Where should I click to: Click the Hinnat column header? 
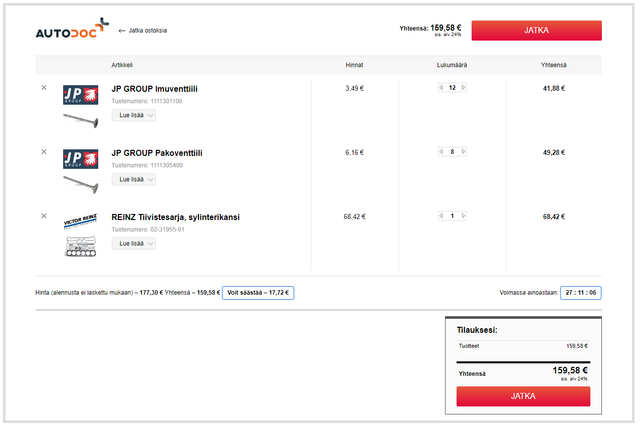coord(354,65)
